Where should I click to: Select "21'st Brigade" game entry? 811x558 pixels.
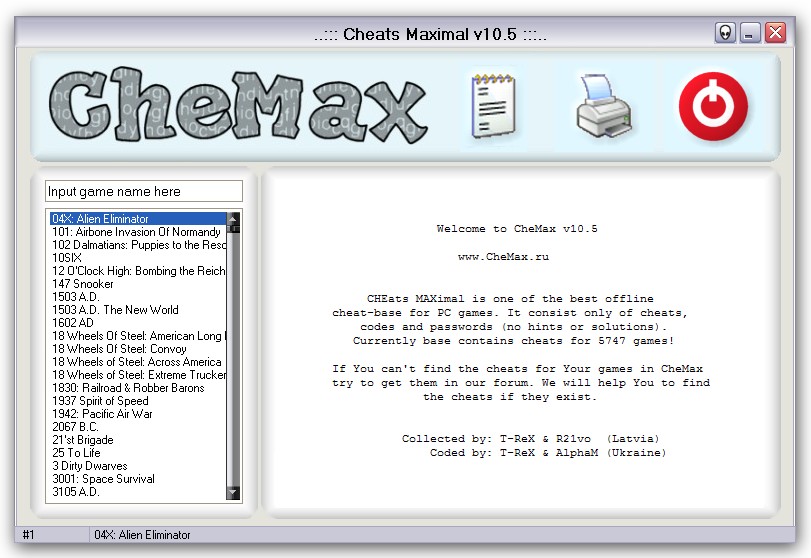pyautogui.click(x=138, y=440)
